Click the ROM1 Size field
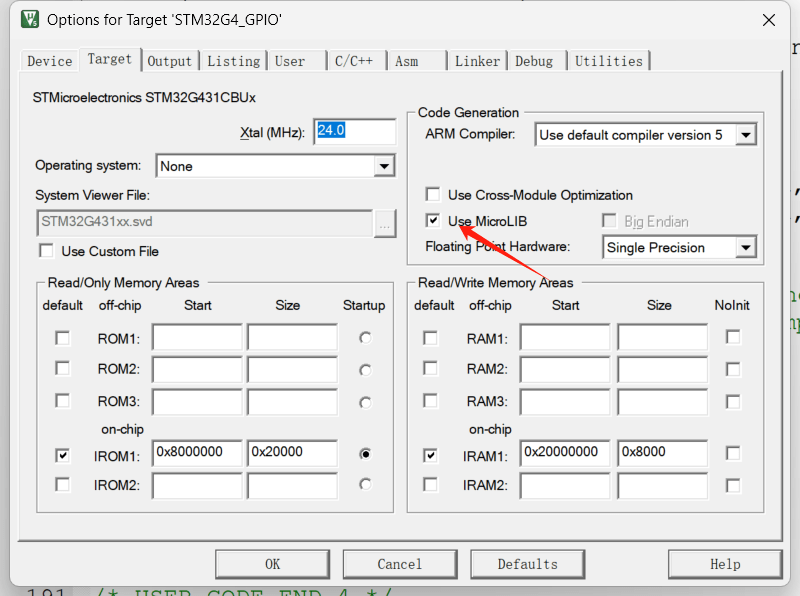This screenshot has height=596, width=800. [x=292, y=337]
